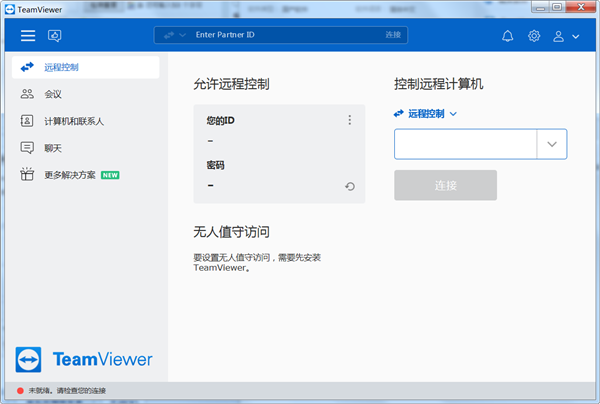This screenshot has width=600, height=404.
Task: Click the 您的ID label
Action: (220, 121)
